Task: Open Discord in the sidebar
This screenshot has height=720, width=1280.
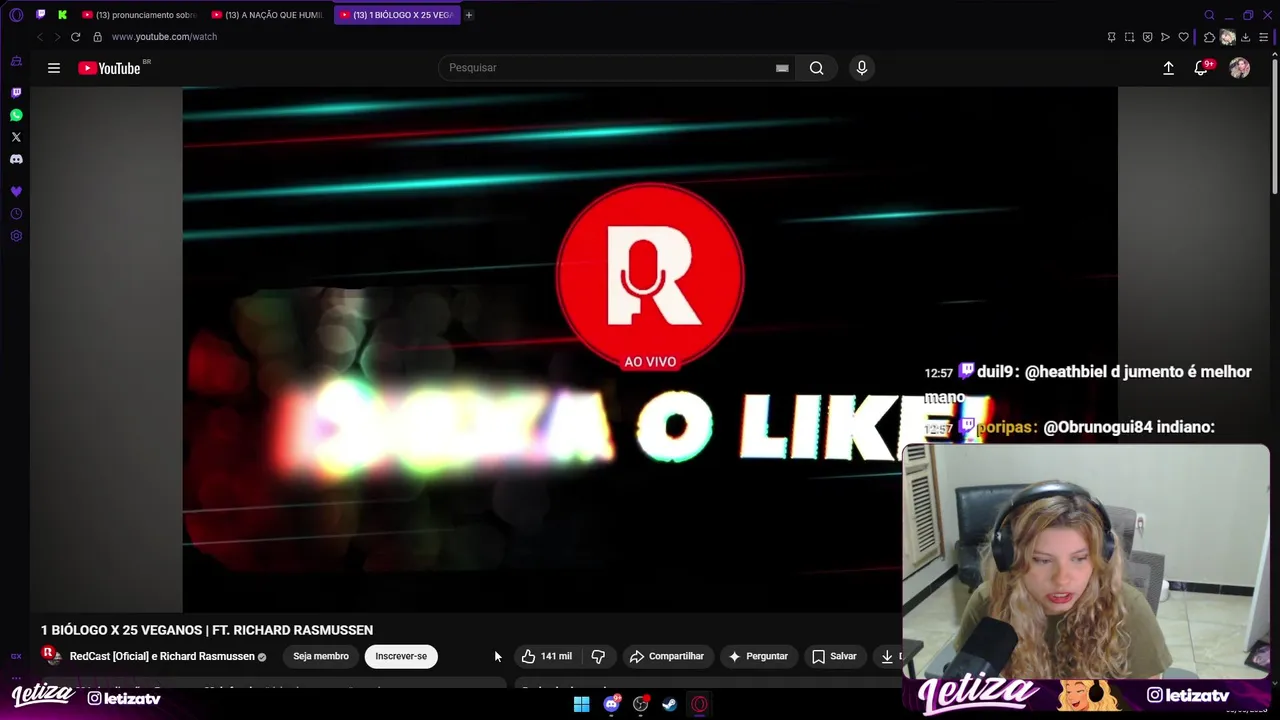Action: [16, 159]
